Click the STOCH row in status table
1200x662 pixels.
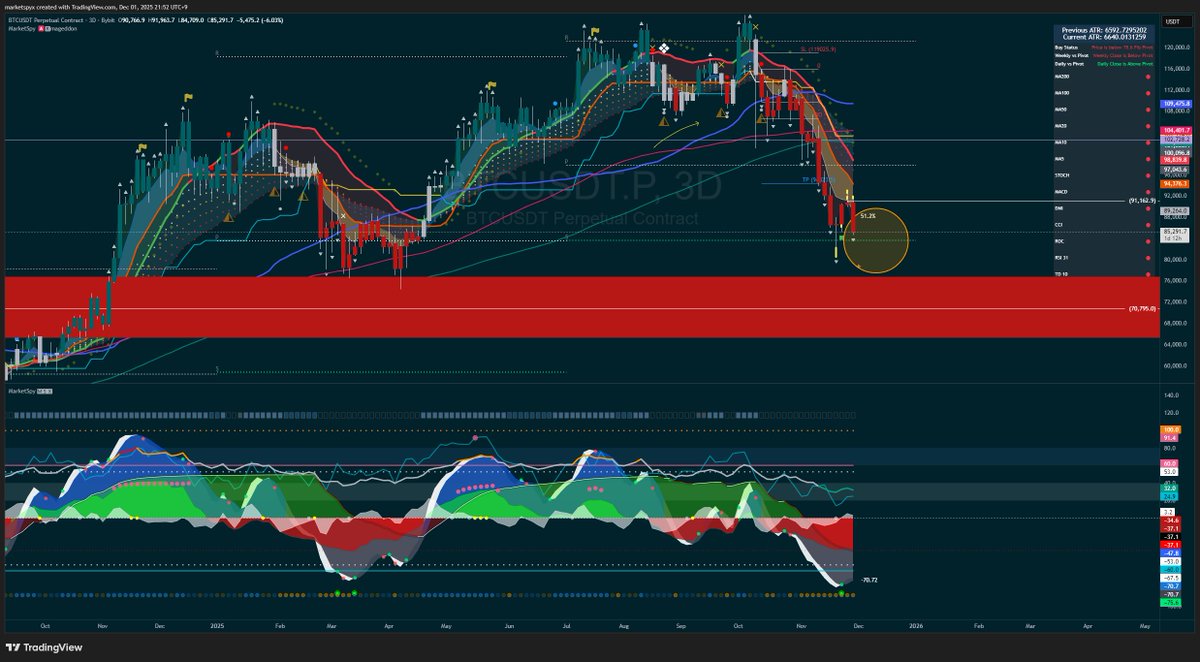click(x=1104, y=175)
